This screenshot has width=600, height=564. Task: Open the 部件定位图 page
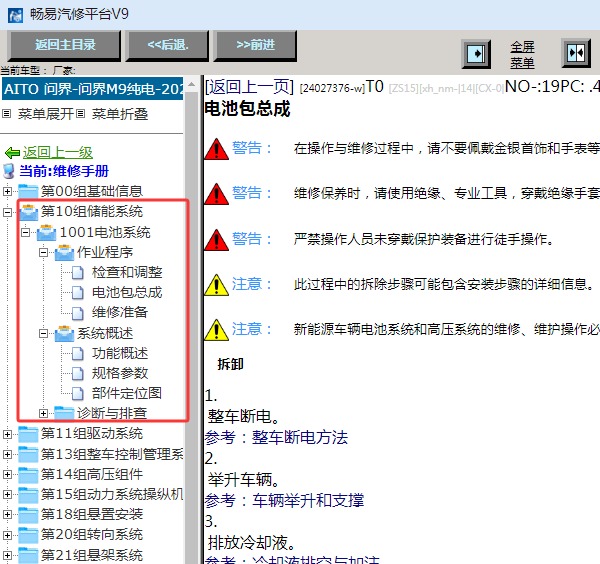(x=127, y=393)
